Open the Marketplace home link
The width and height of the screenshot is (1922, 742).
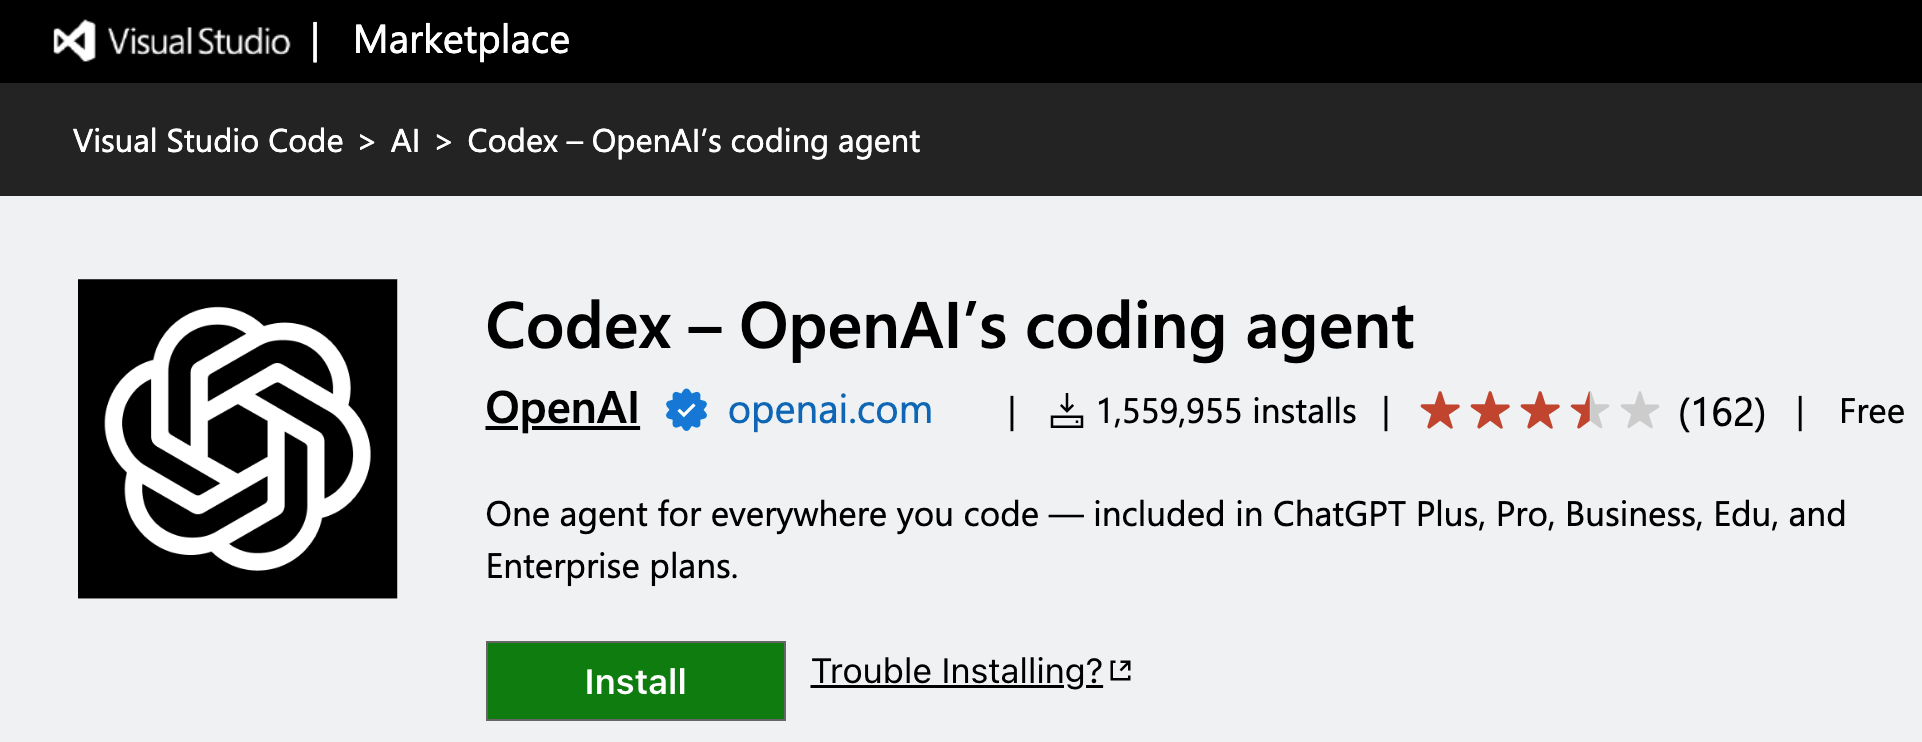461,41
